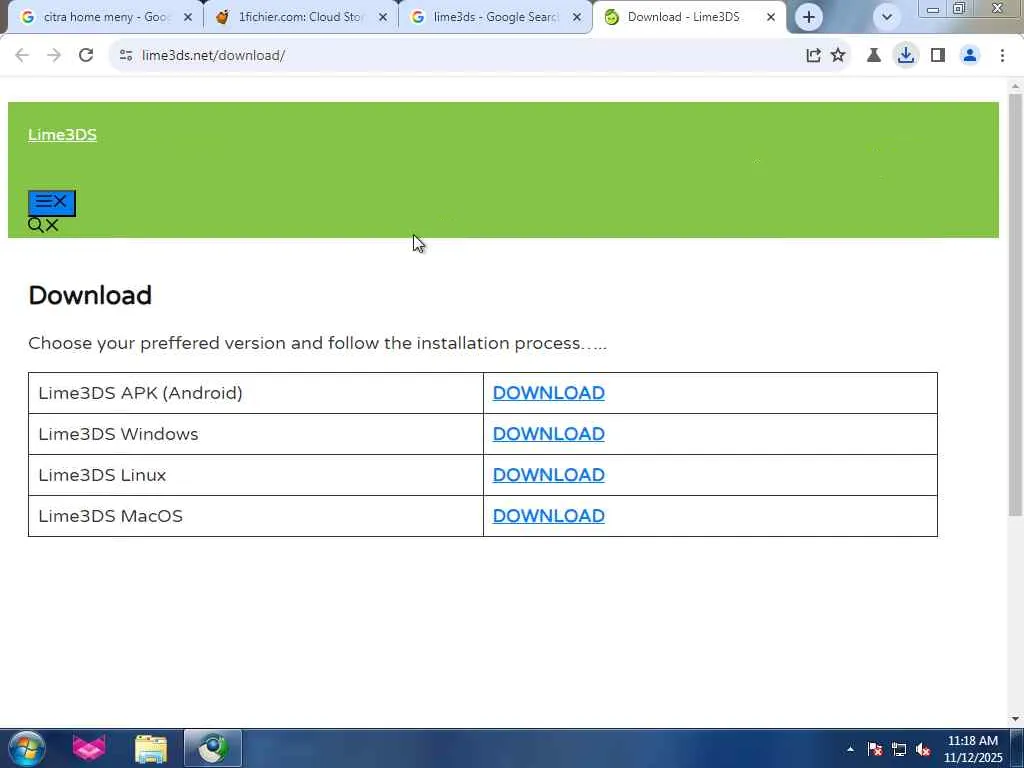Image resolution: width=1024 pixels, height=768 pixels.
Task: Click the scrollbar down arrow
Action: (x=1015, y=719)
